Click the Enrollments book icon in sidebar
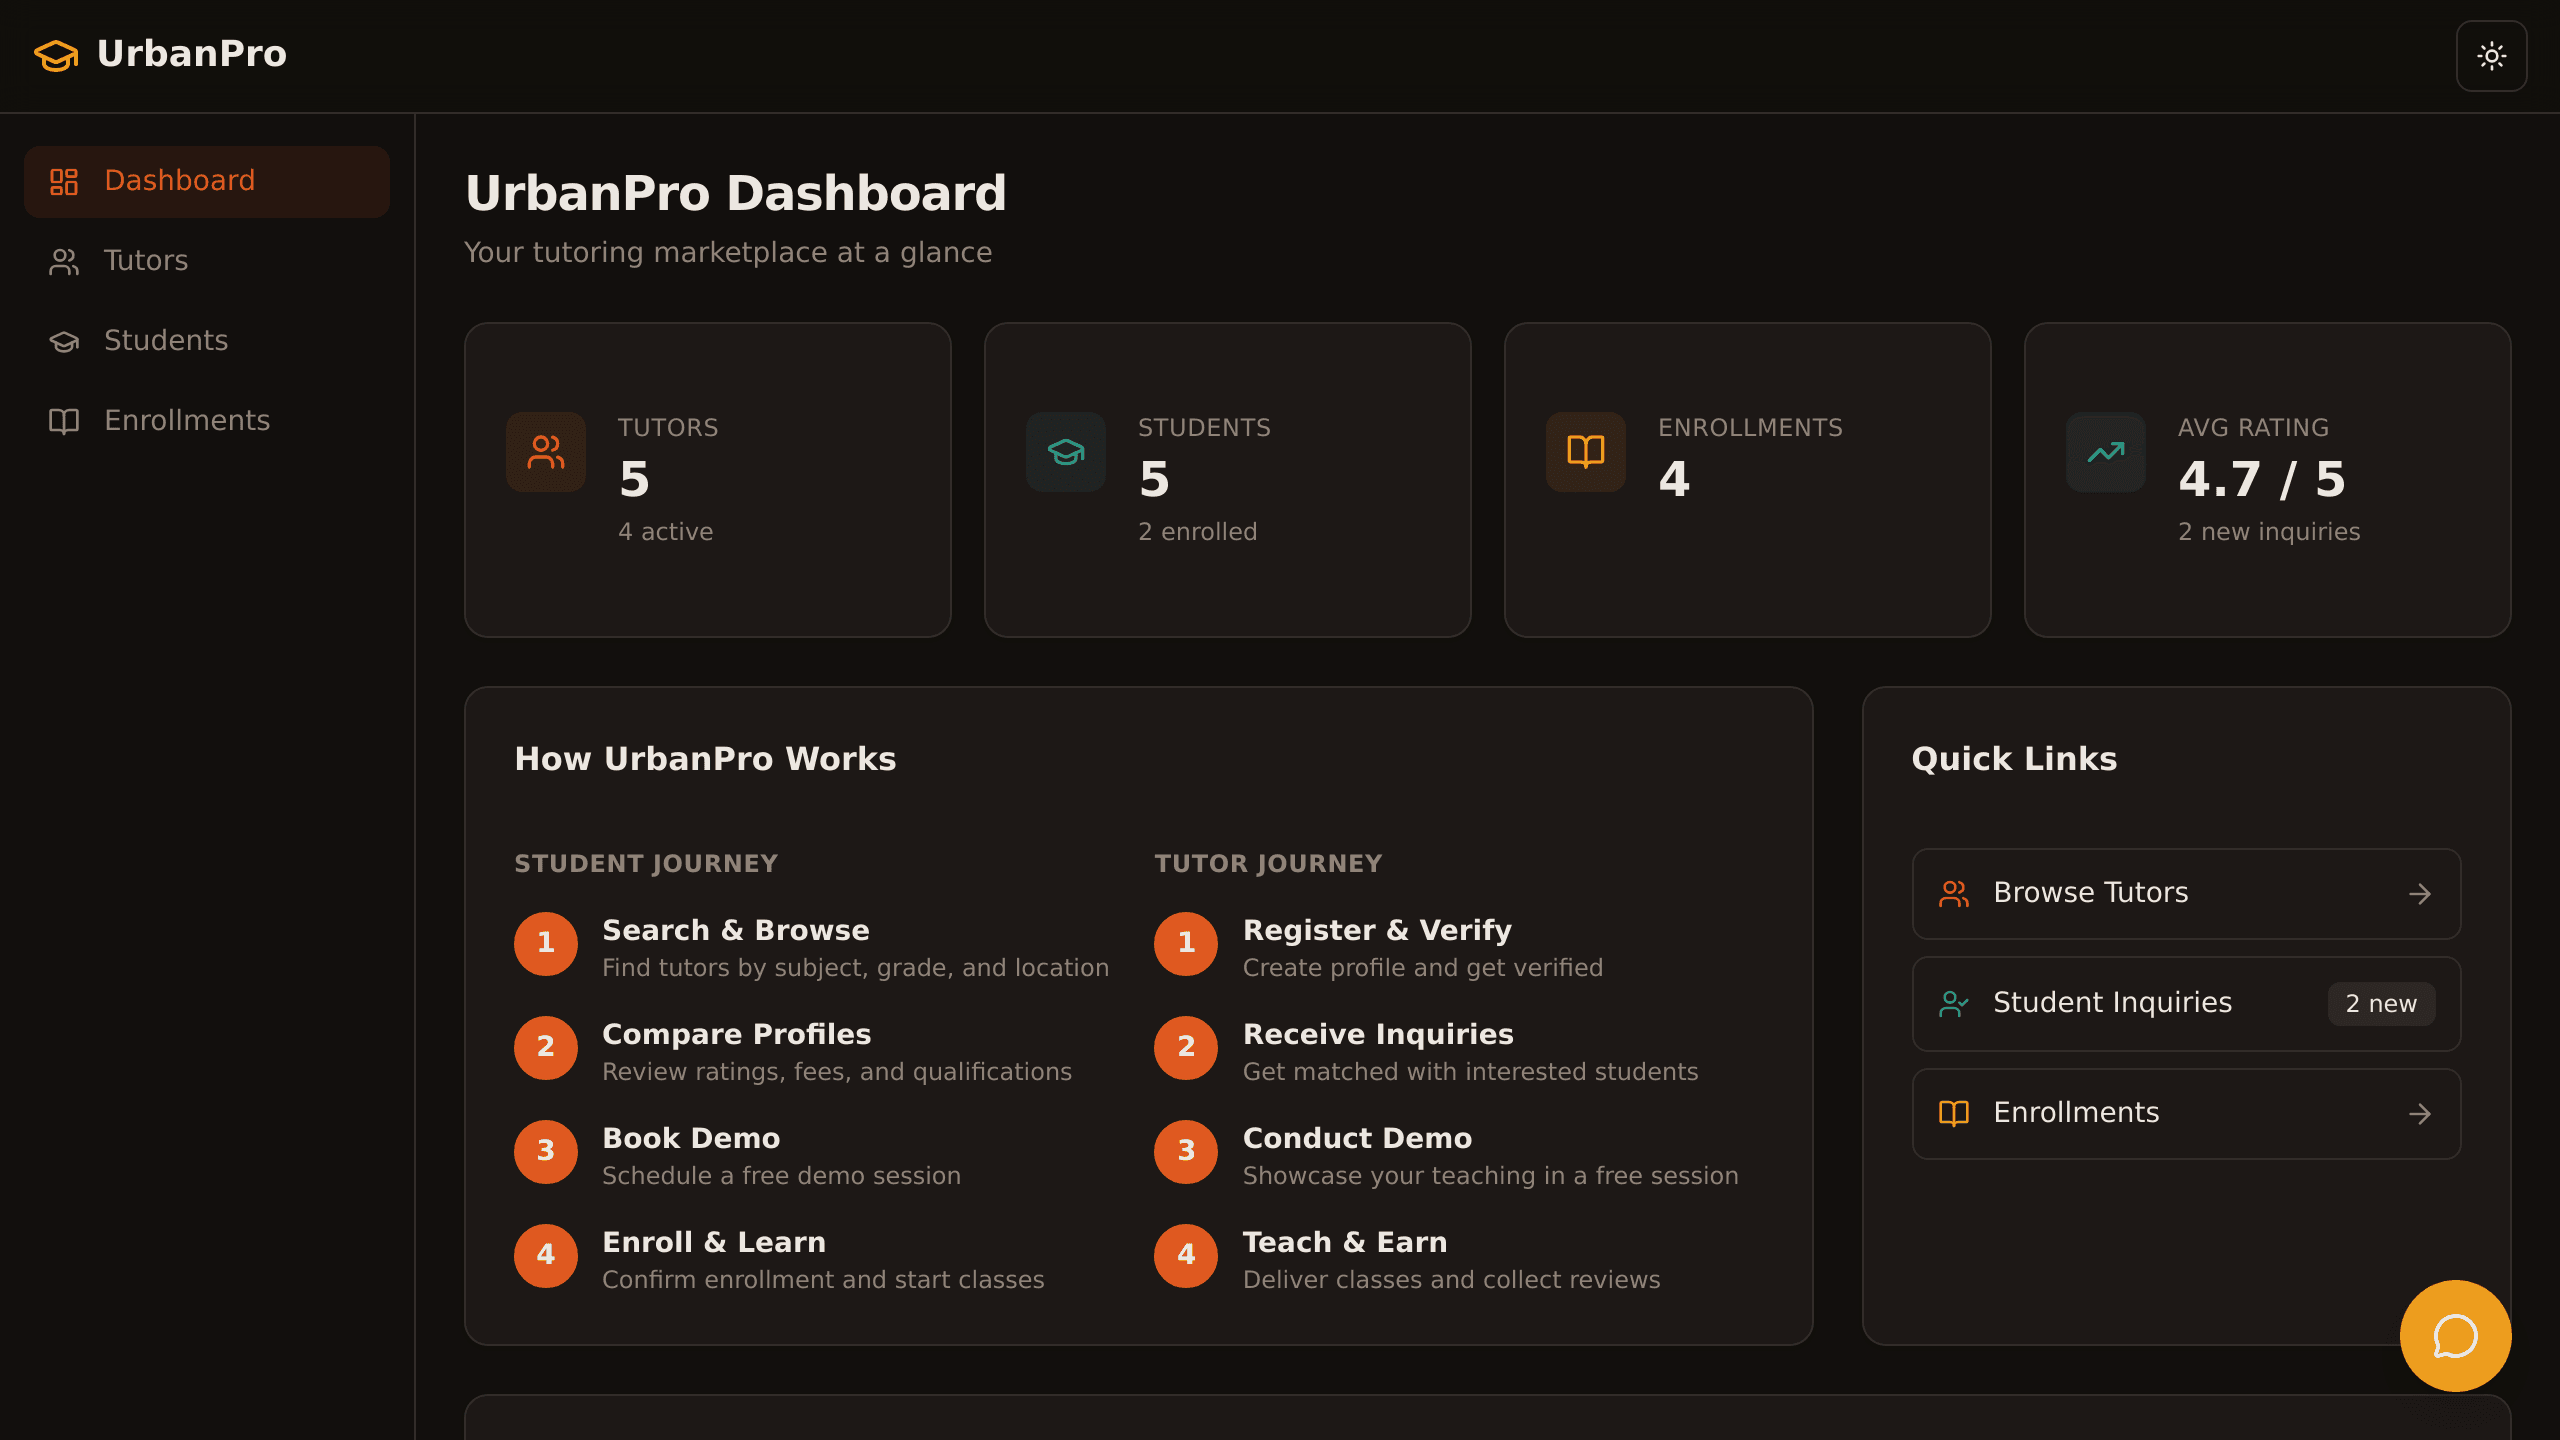This screenshot has width=2560, height=1440. point(64,421)
